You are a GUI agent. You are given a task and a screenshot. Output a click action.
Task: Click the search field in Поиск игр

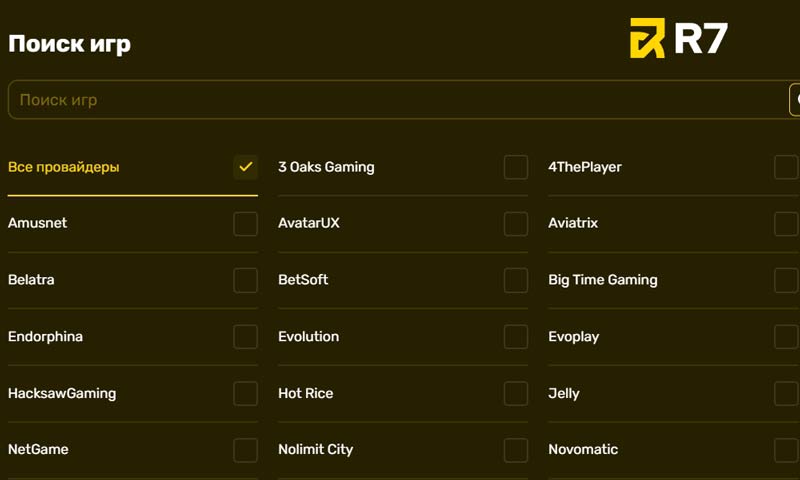tap(400, 100)
